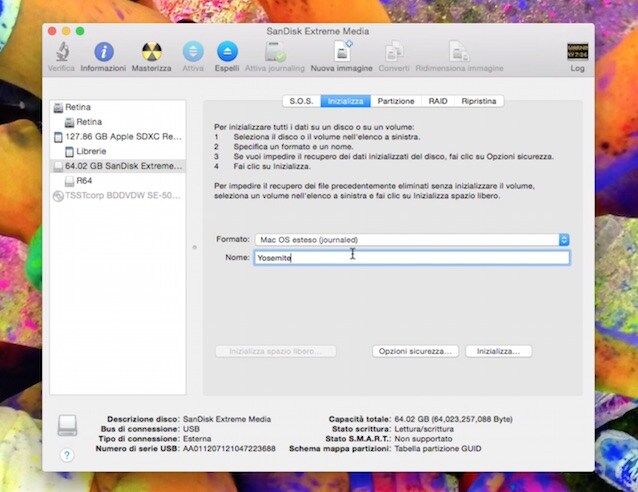
Task: Click the Lettura/scrittura status value
Action: point(424,429)
